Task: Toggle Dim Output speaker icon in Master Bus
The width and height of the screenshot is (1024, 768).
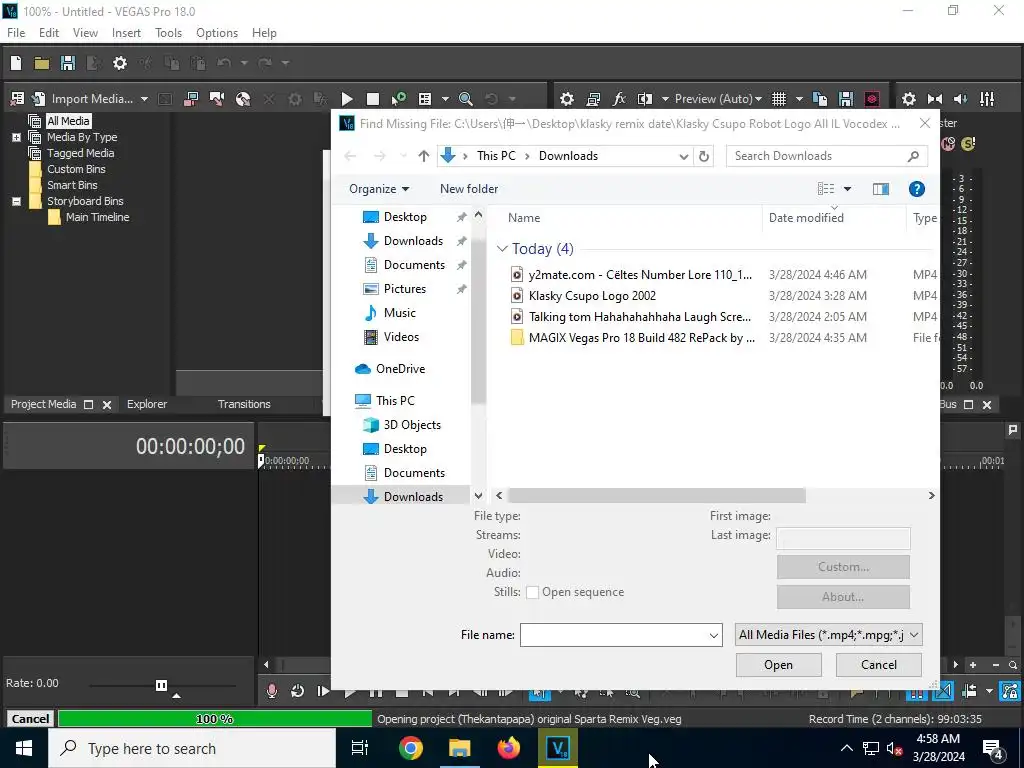Action: (x=961, y=99)
